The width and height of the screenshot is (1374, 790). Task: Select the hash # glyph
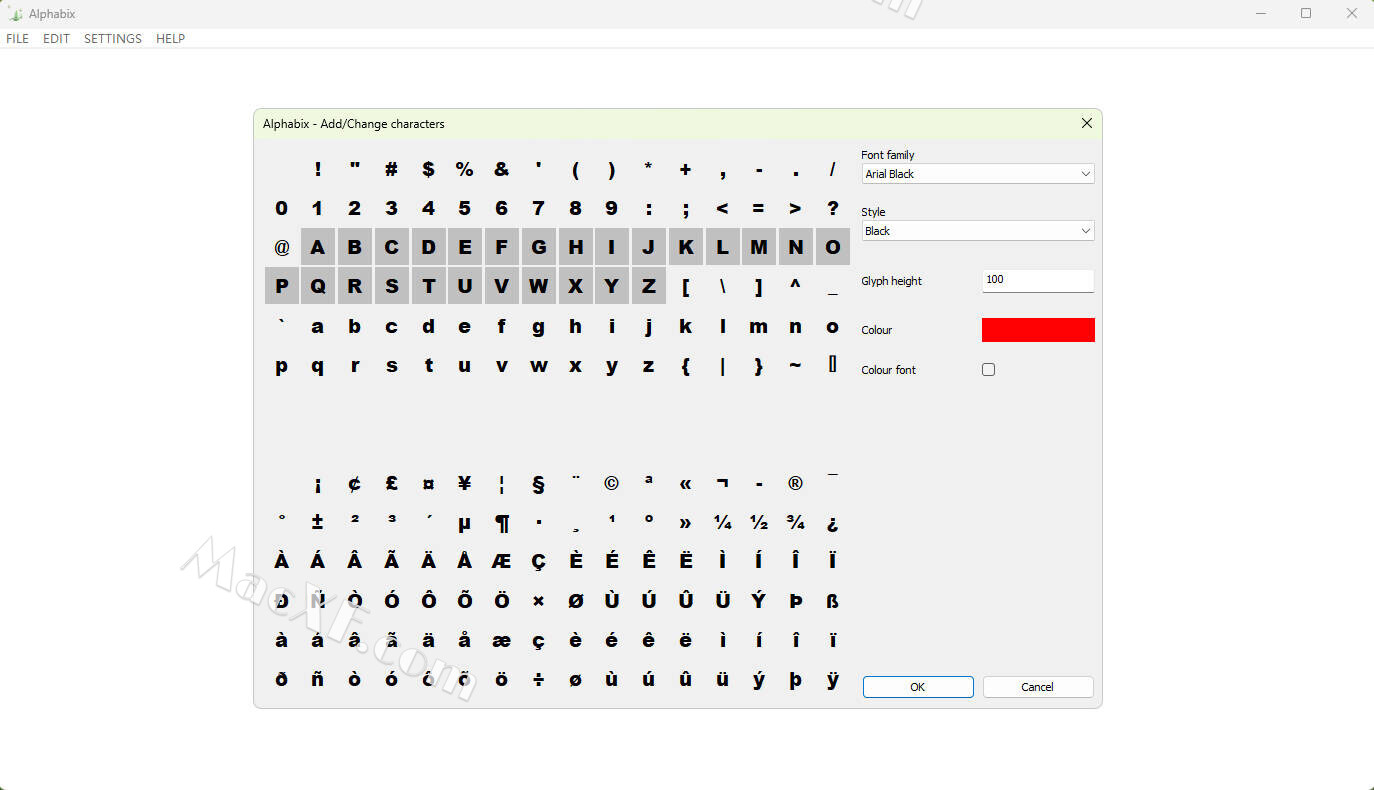coord(391,169)
